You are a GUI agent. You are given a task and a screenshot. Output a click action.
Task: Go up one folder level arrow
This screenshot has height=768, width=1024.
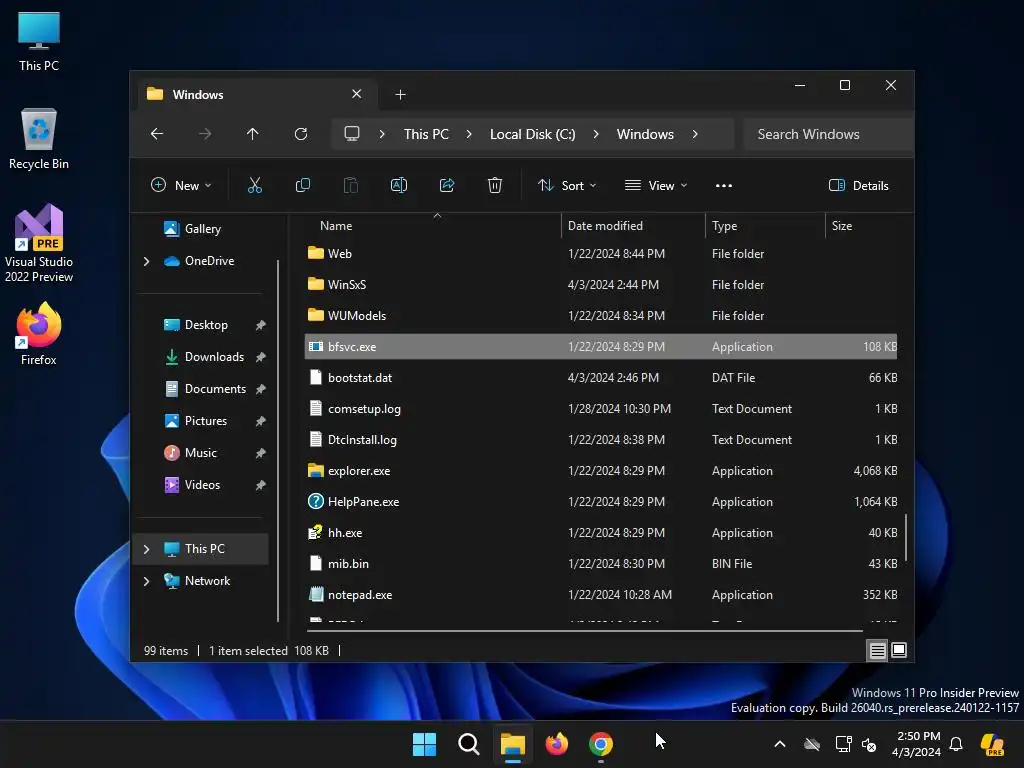[x=253, y=134]
